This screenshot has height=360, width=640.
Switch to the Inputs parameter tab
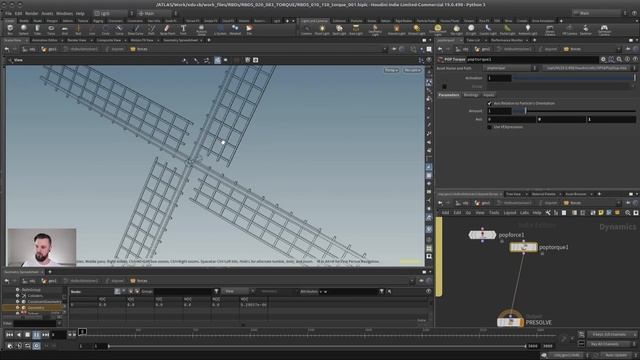pyautogui.click(x=489, y=95)
